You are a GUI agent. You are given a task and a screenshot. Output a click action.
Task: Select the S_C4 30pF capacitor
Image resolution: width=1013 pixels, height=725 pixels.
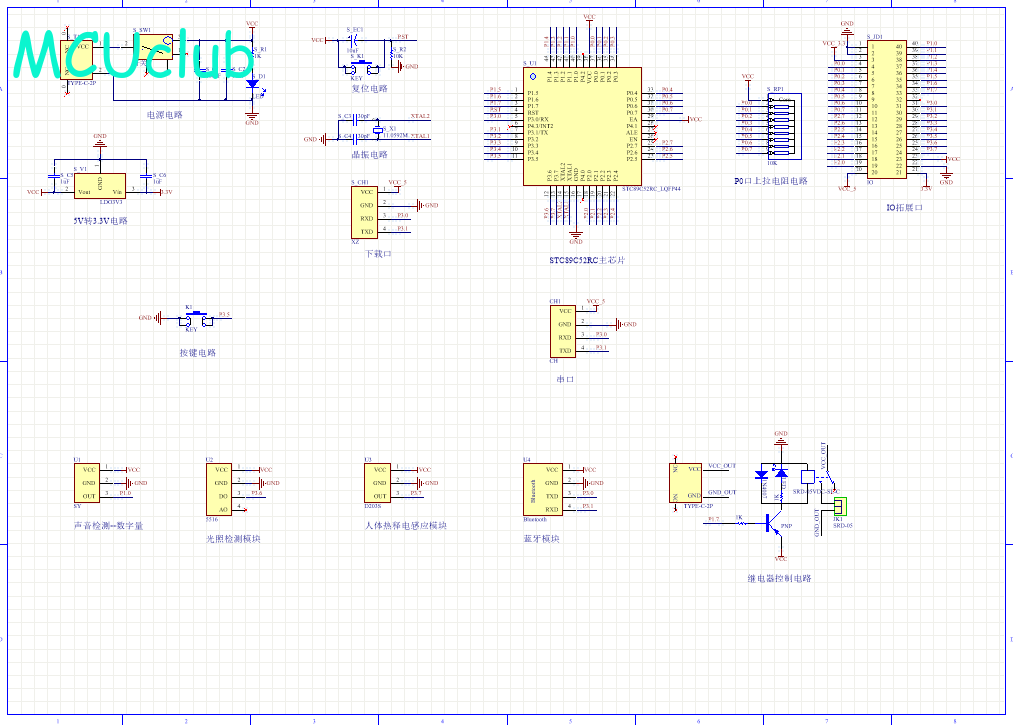(x=355, y=139)
